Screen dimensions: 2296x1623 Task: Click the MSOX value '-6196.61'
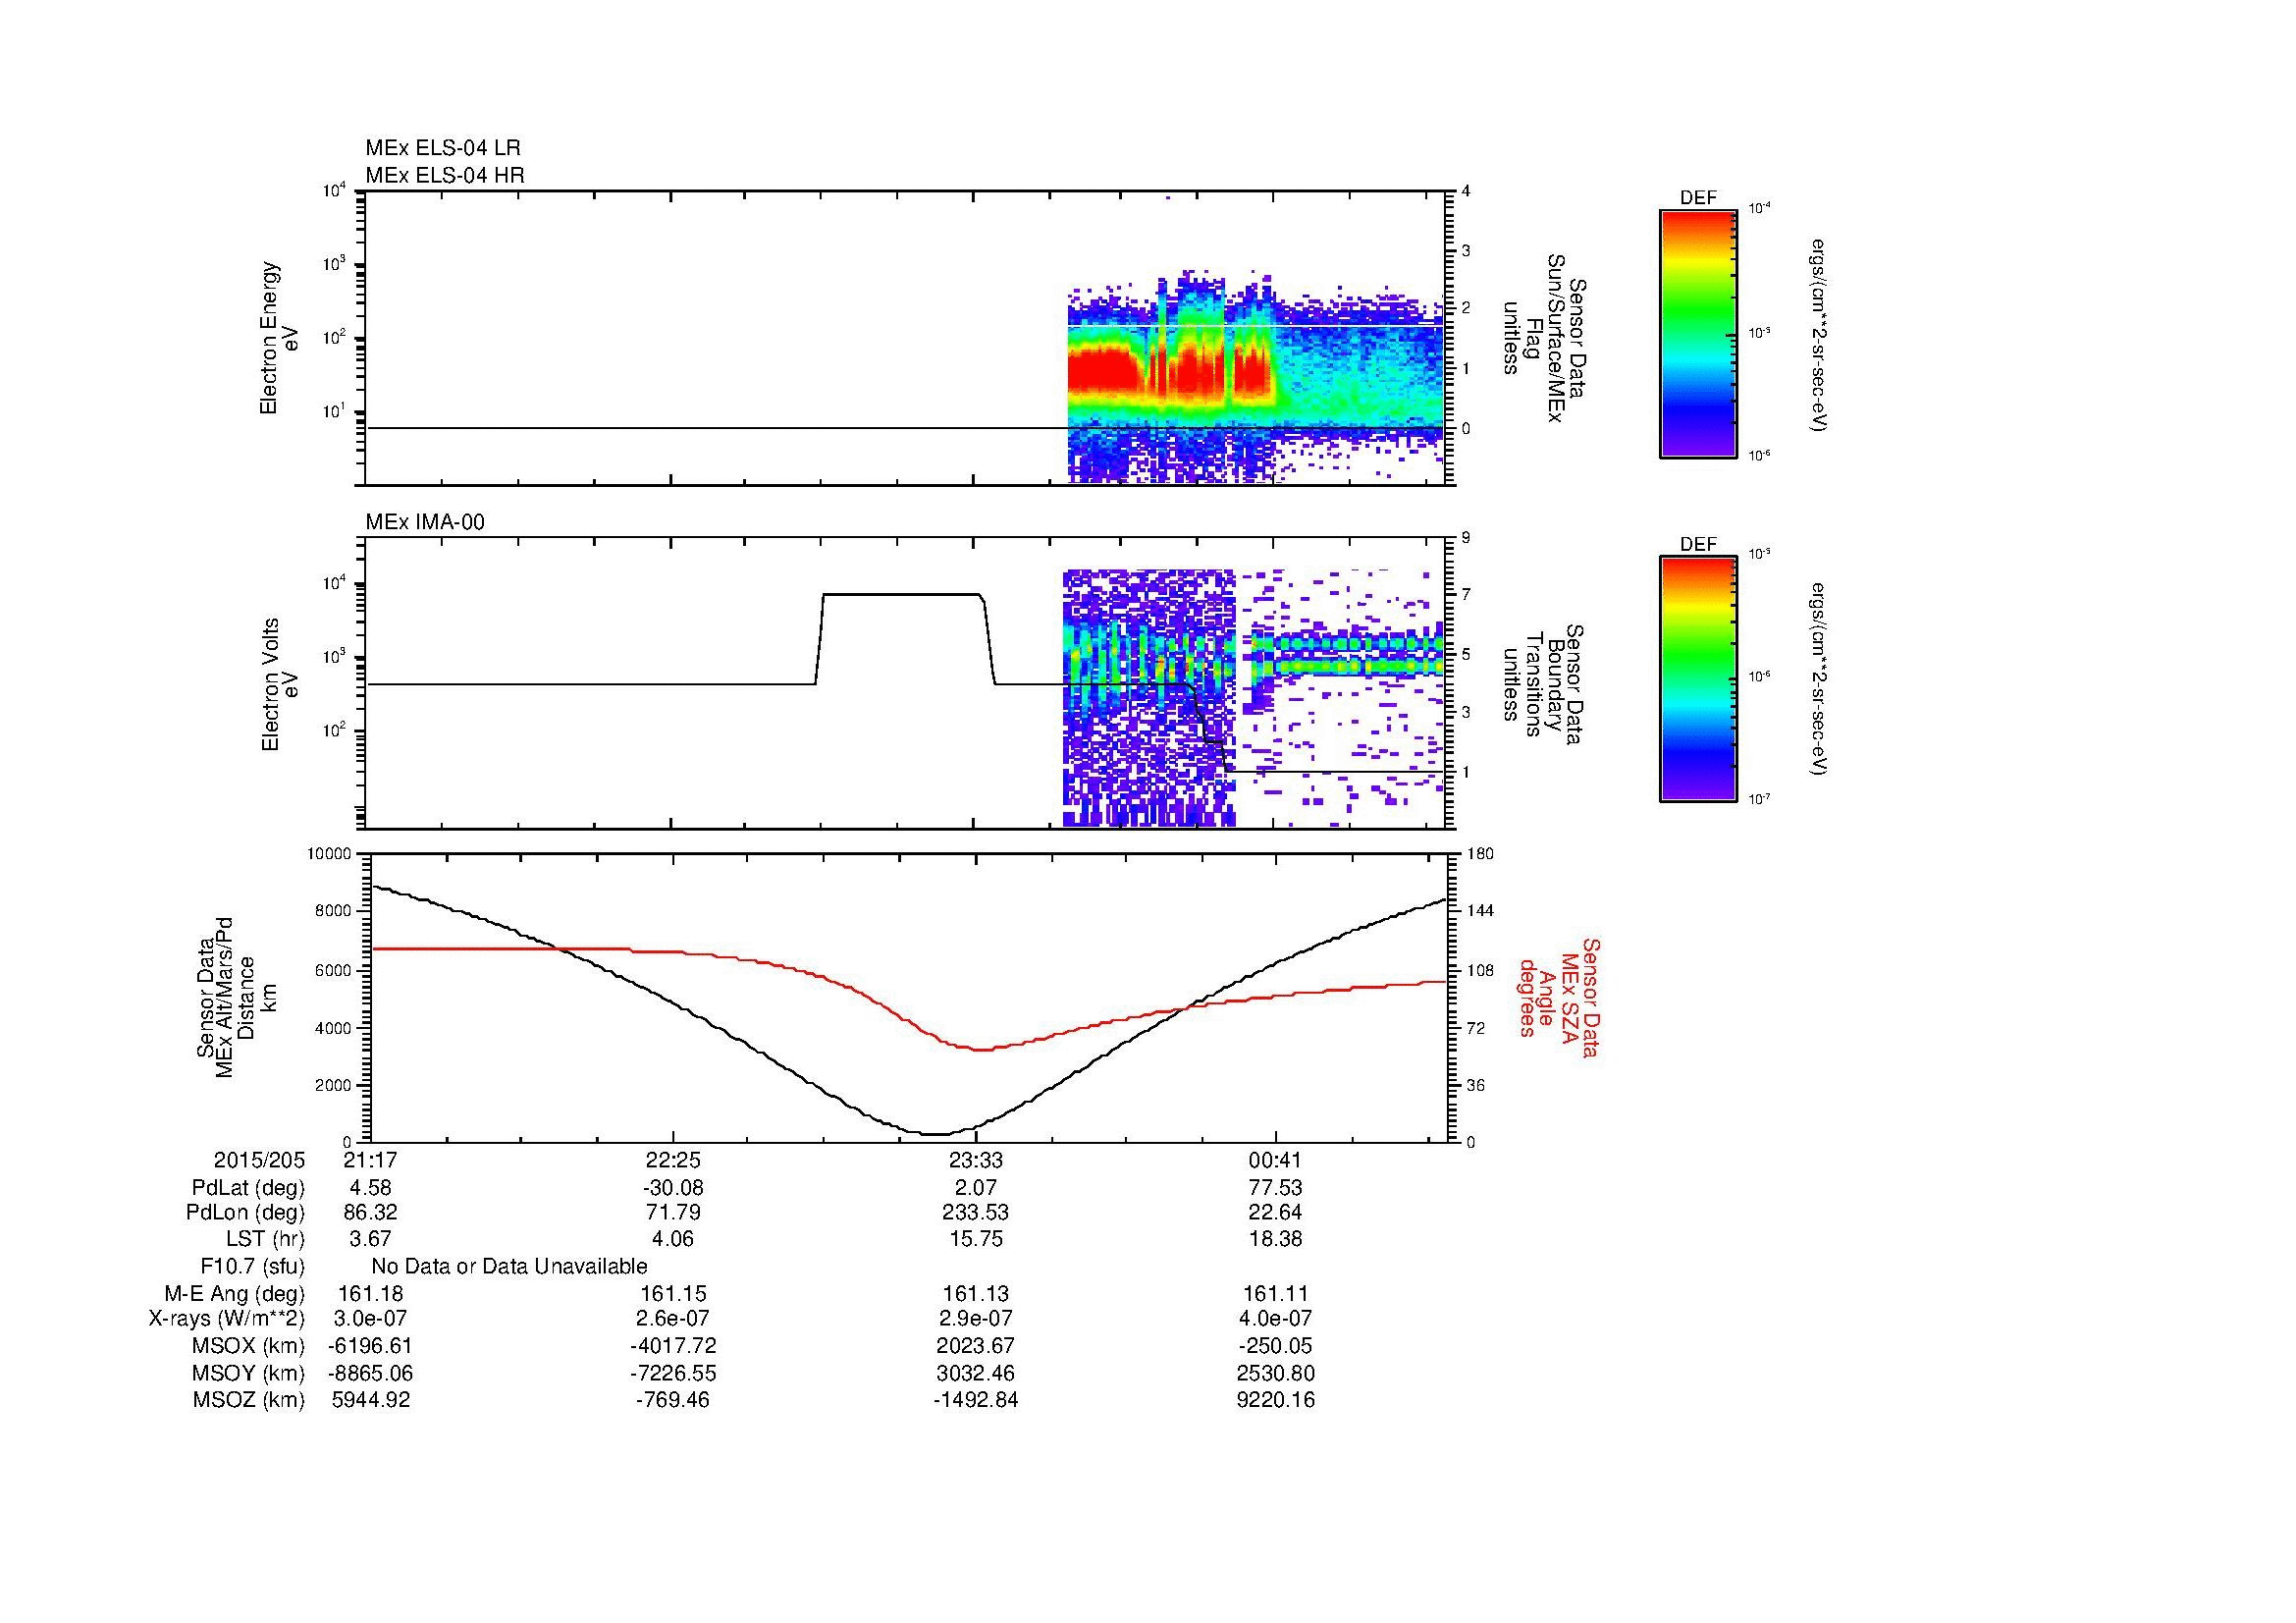pyautogui.click(x=370, y=1346)
